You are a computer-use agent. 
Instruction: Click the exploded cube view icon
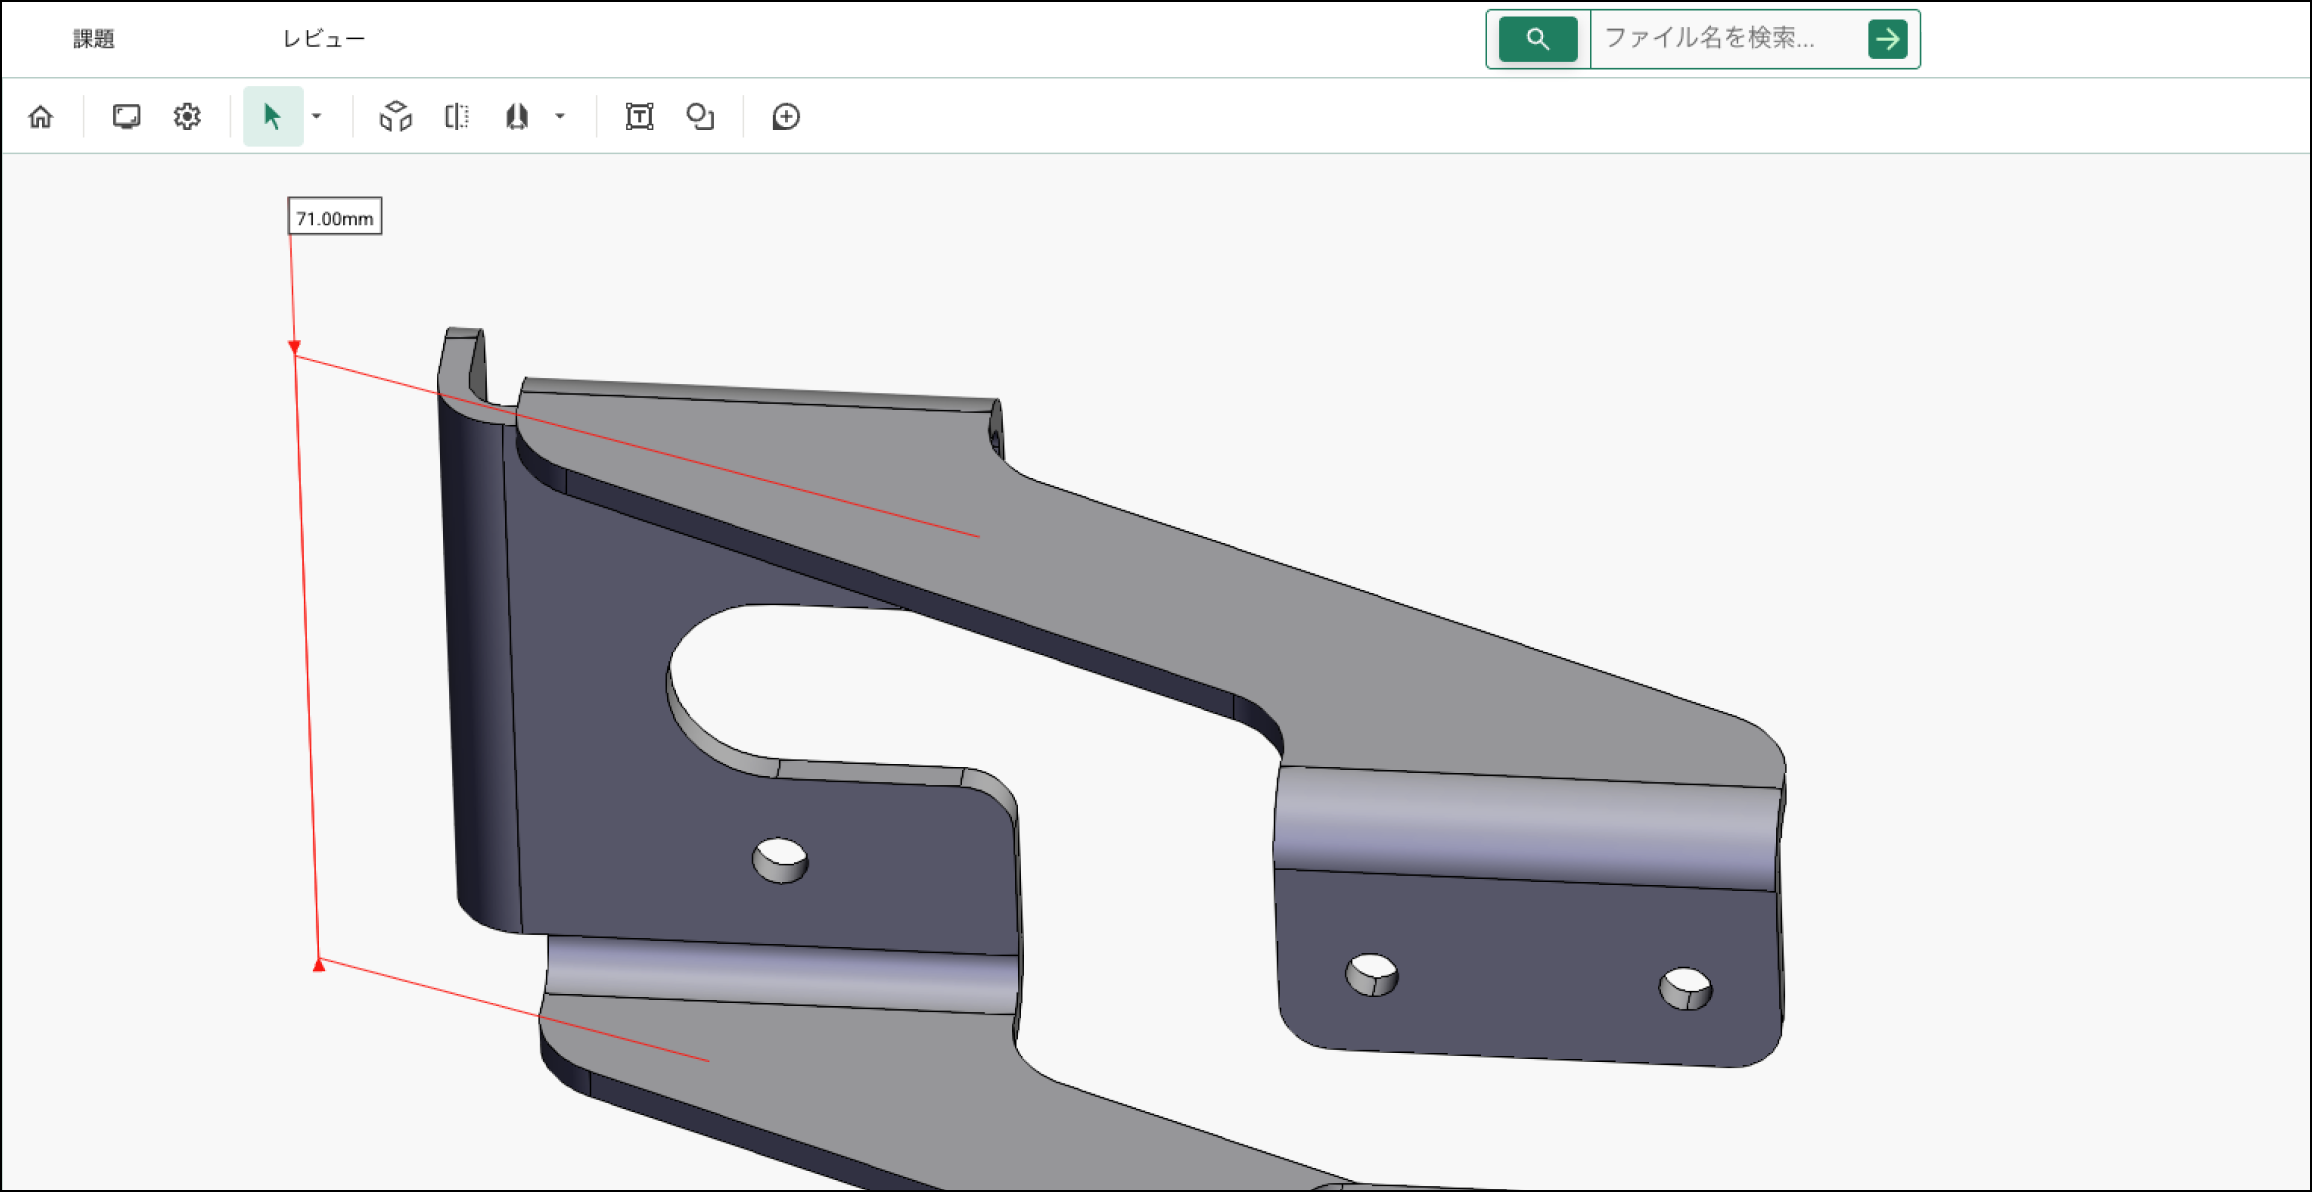tap(395, 117)
